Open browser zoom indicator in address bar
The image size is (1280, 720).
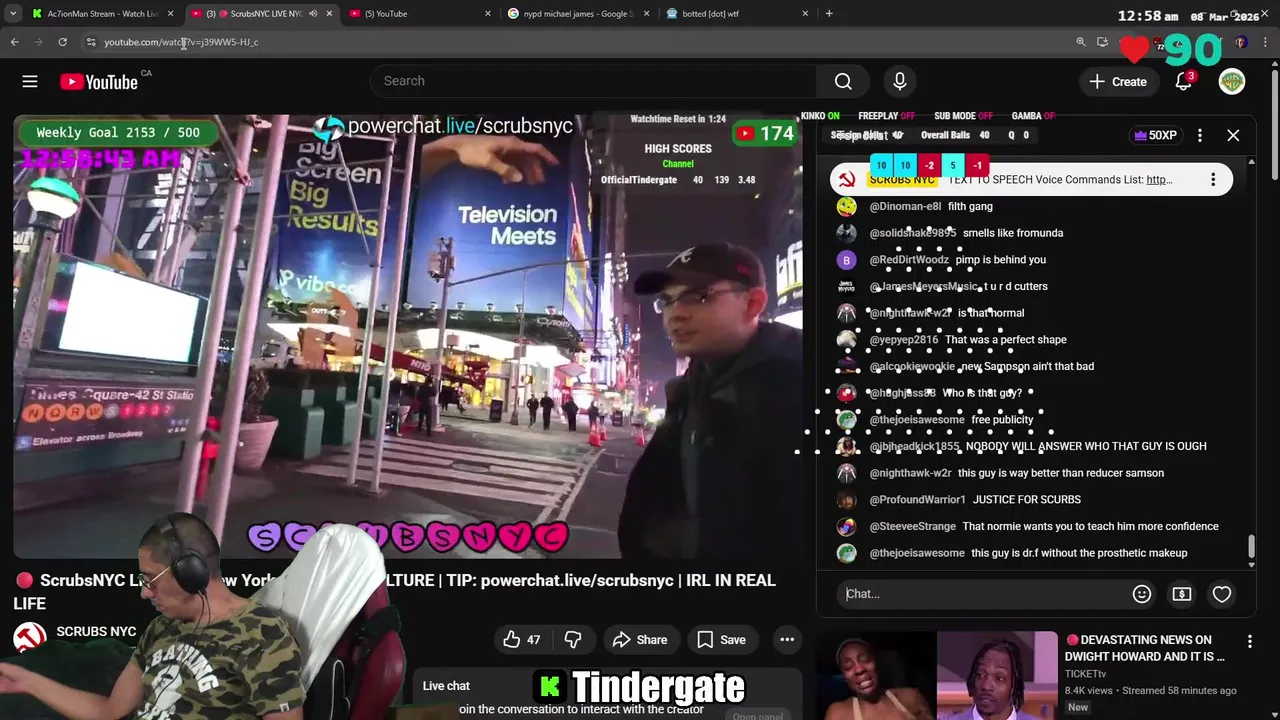click(x=1081, y=42)
